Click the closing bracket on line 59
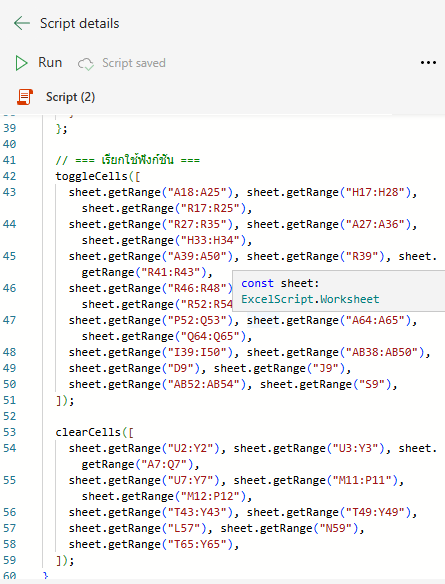 point(58,561)
